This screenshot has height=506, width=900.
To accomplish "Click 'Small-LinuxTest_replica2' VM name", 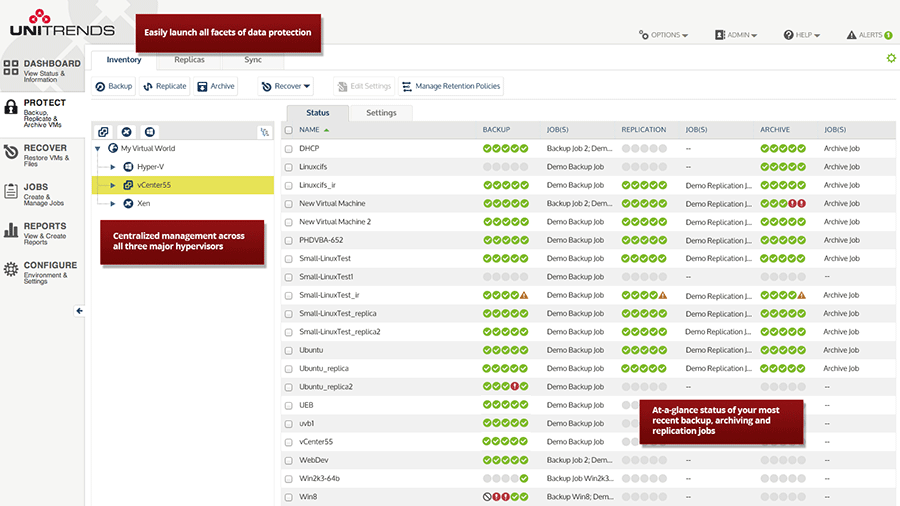I will click(339, 332).
